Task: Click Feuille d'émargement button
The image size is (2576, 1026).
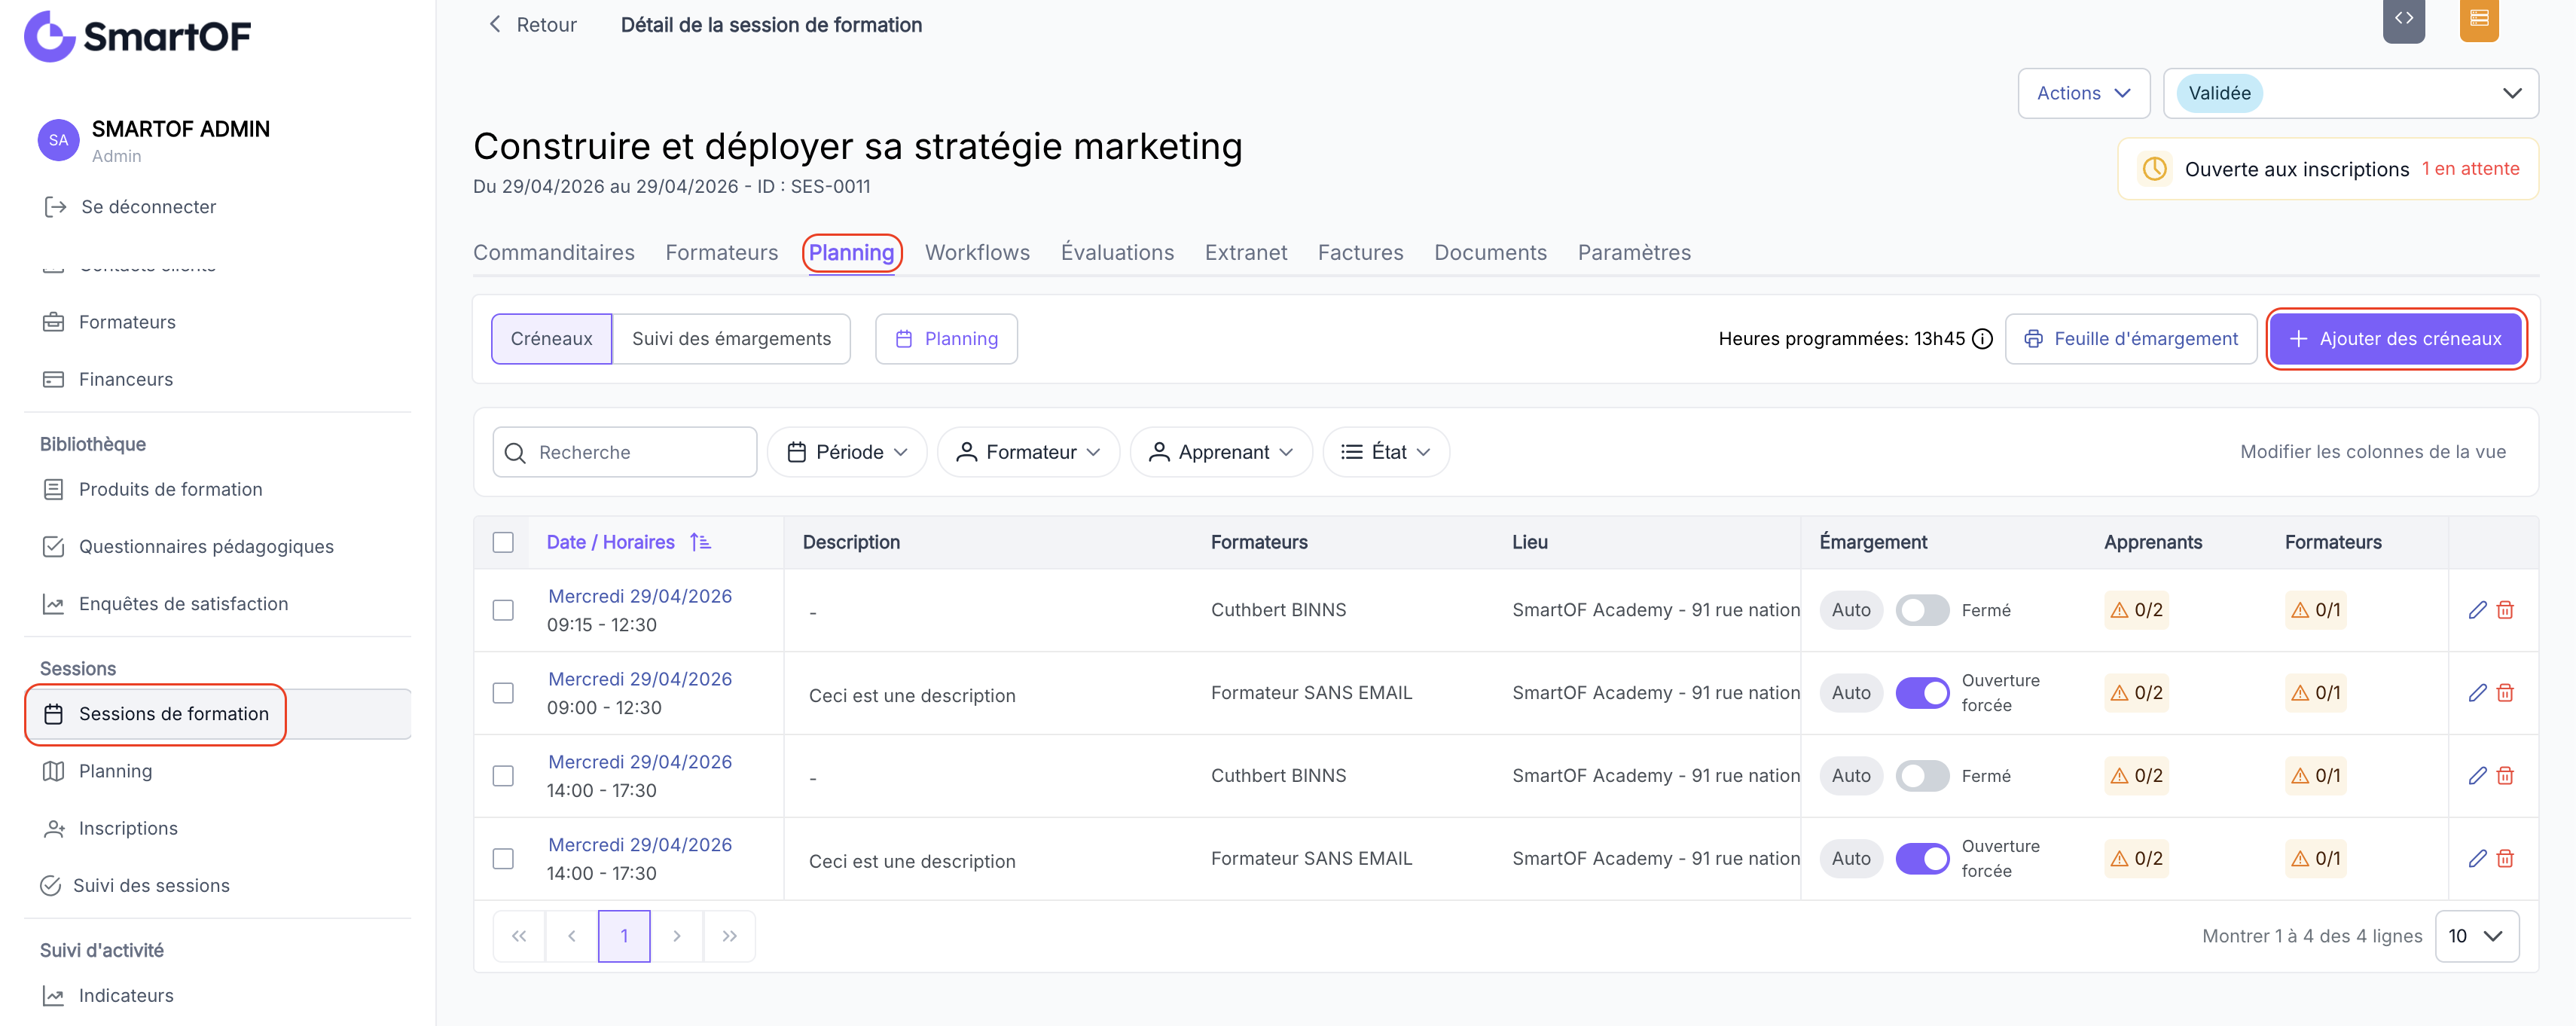Action: click(2130, 339)
